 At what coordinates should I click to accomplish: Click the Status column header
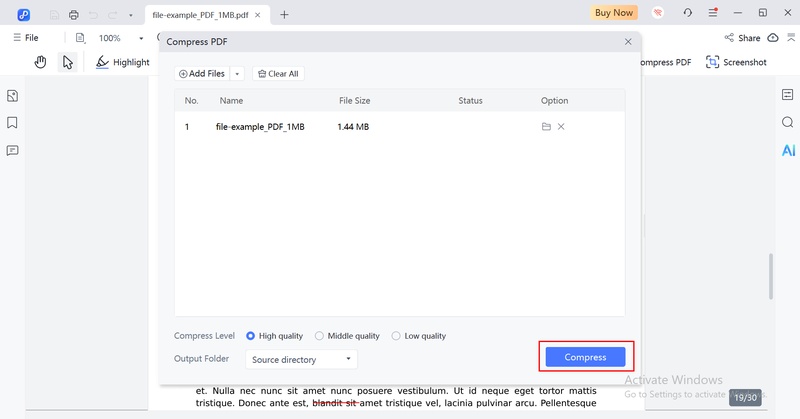click(x=470, y=101)
